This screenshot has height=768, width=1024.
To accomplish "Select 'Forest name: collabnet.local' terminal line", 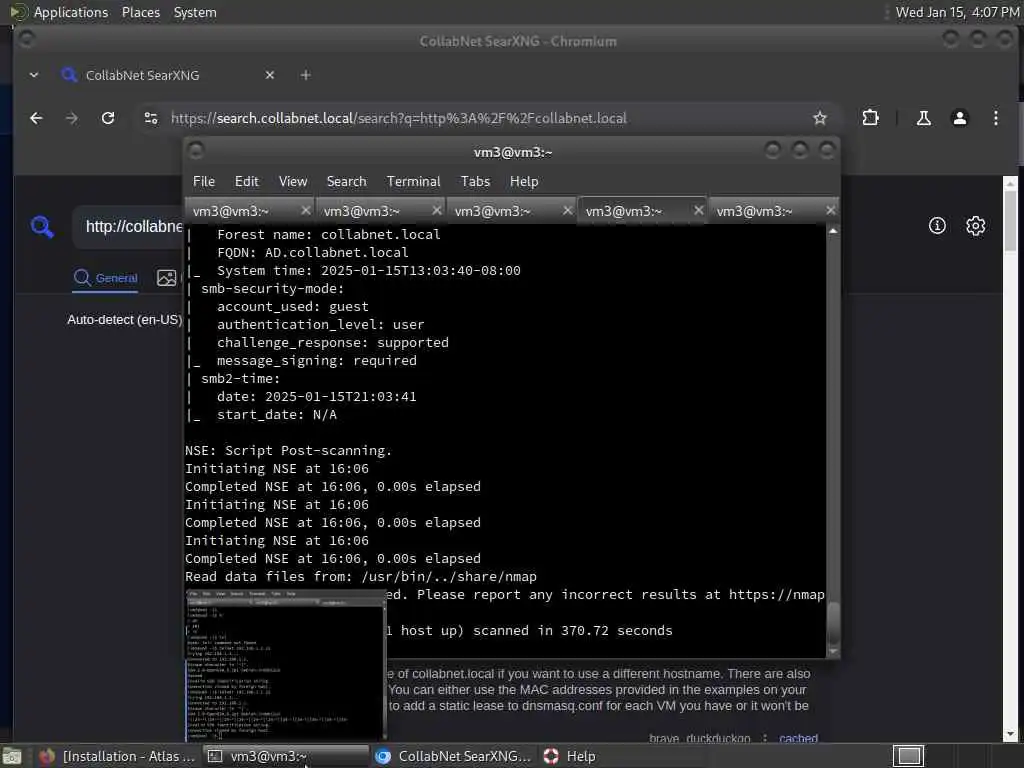I will tap(328, 234).
